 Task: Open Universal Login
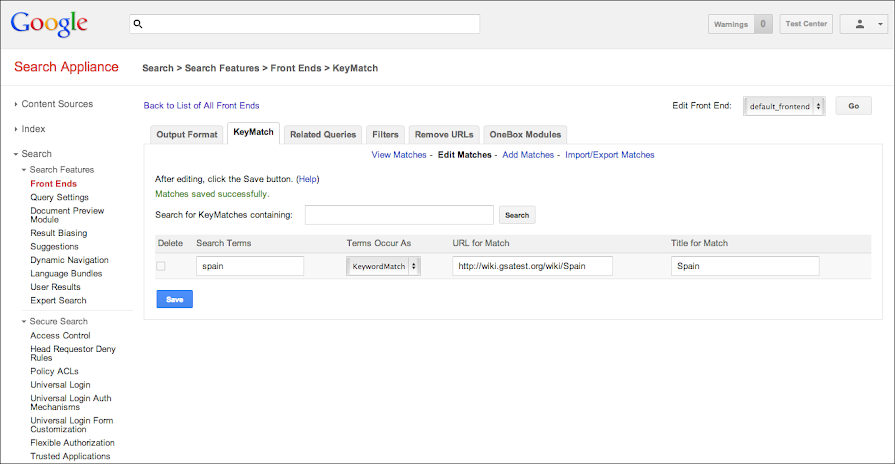(60, 385)
